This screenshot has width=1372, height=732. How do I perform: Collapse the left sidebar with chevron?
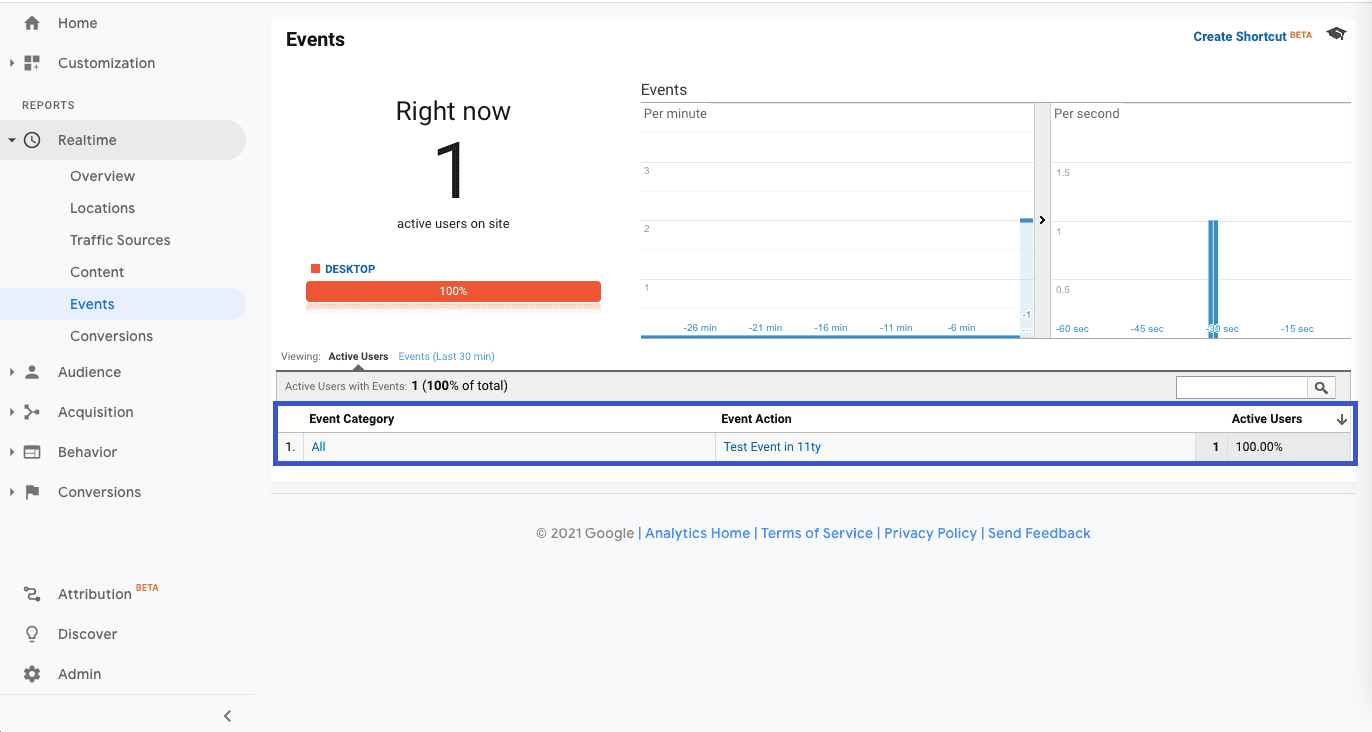[227, 715]
